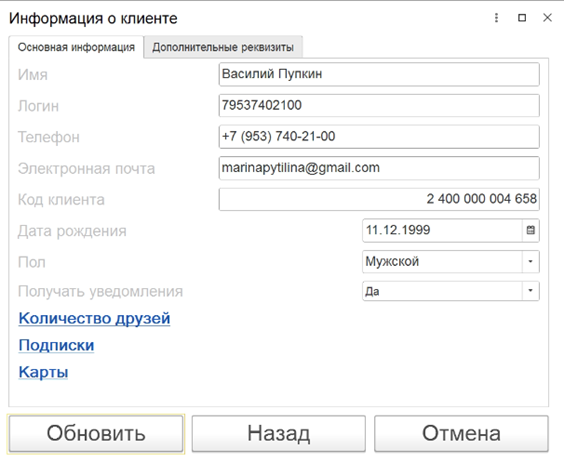Screen dimensions: 564x462
Task: Click the Дата рождения label
Action: tap(72, 231)
